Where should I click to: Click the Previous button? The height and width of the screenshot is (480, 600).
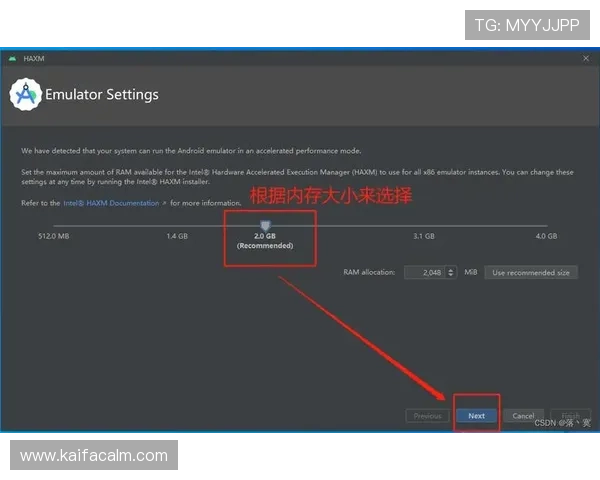click(427, 416)
